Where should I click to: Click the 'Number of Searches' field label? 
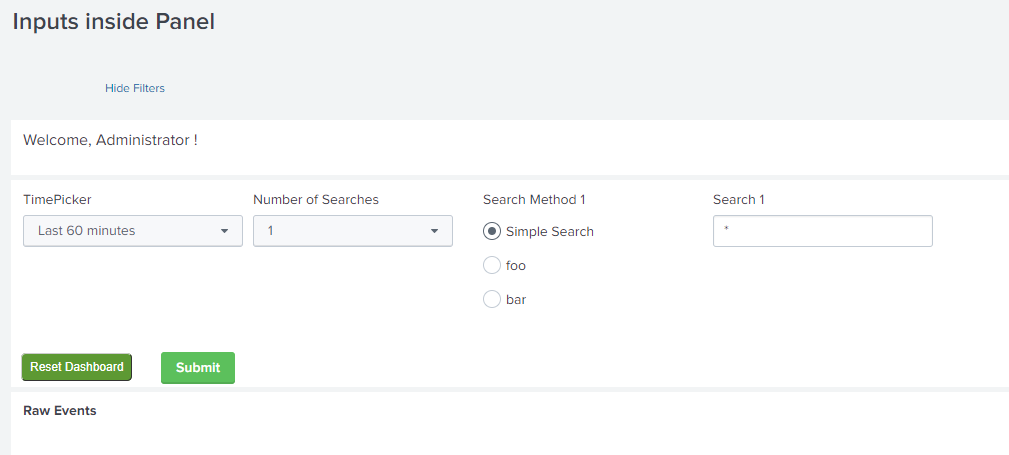[316, 199]
